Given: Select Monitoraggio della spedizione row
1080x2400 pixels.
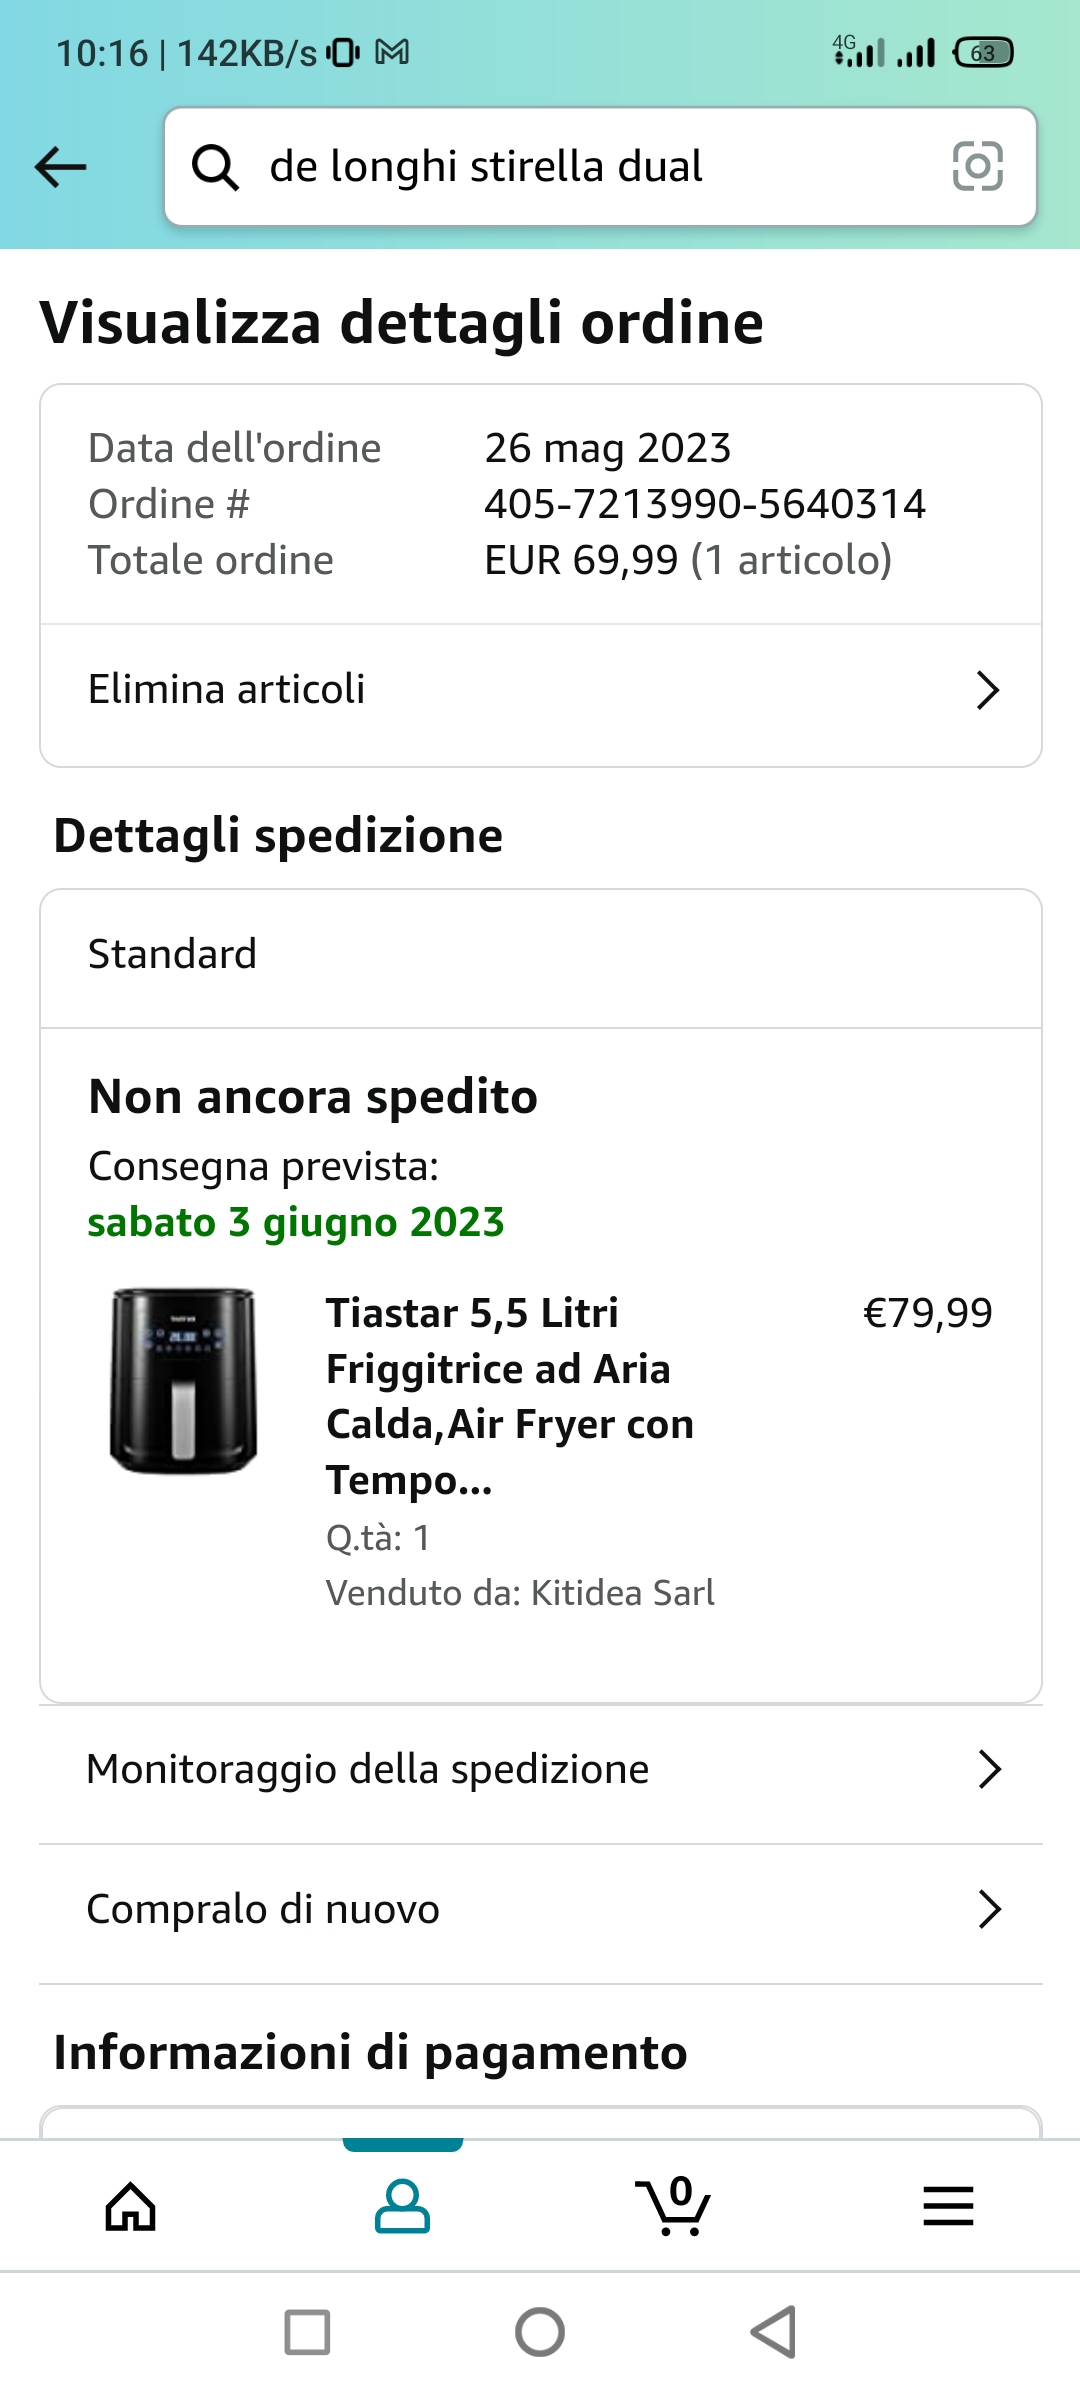Looking at the screenshot, I should point(368,1769).
